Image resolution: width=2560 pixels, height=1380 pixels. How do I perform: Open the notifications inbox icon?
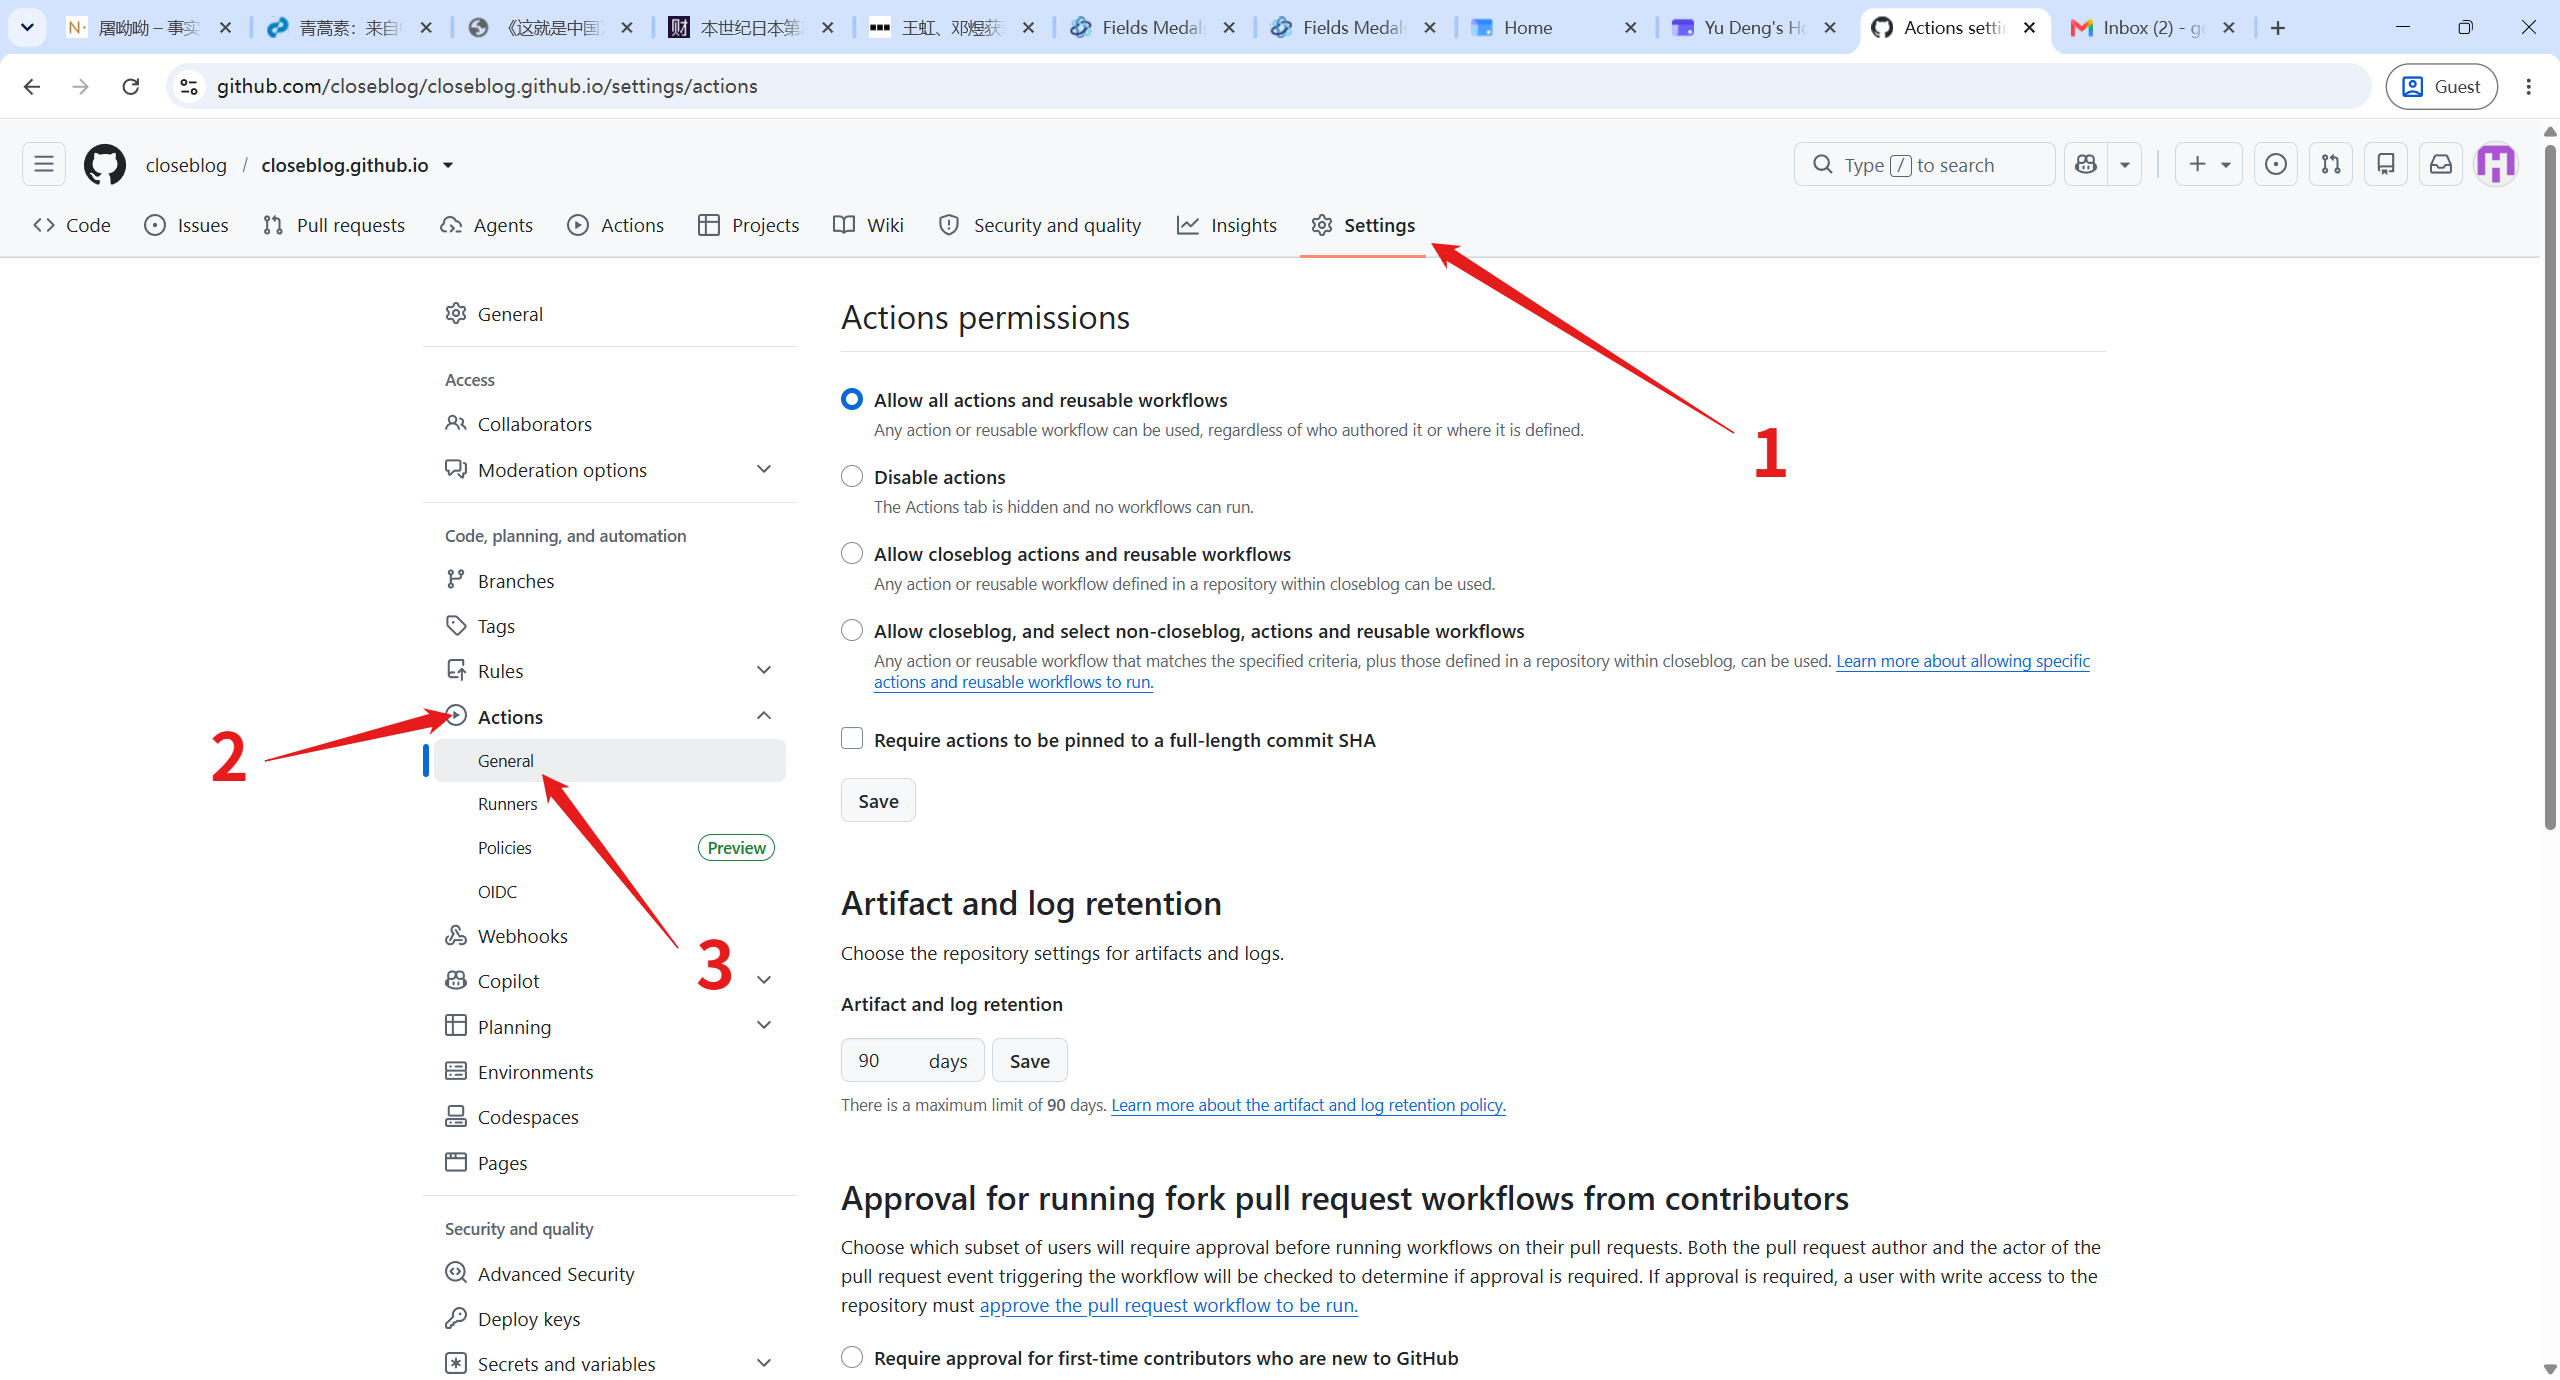pyautogui.click(x=2441, y=164)
